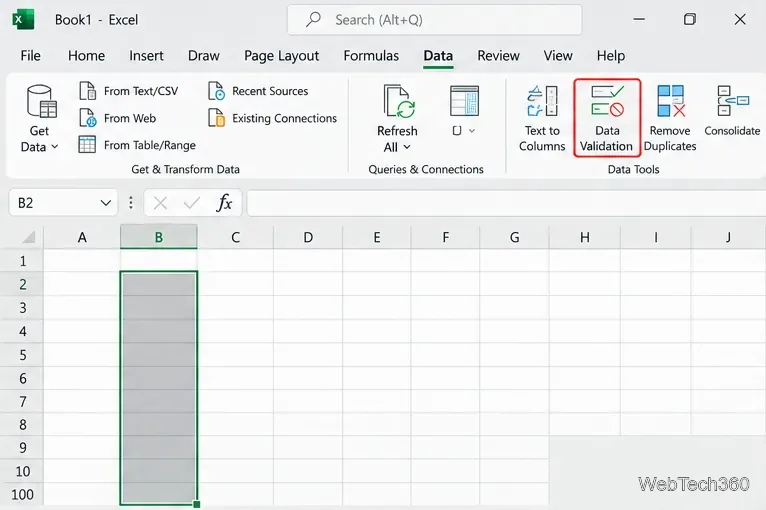Select column G header

point(514,237)
